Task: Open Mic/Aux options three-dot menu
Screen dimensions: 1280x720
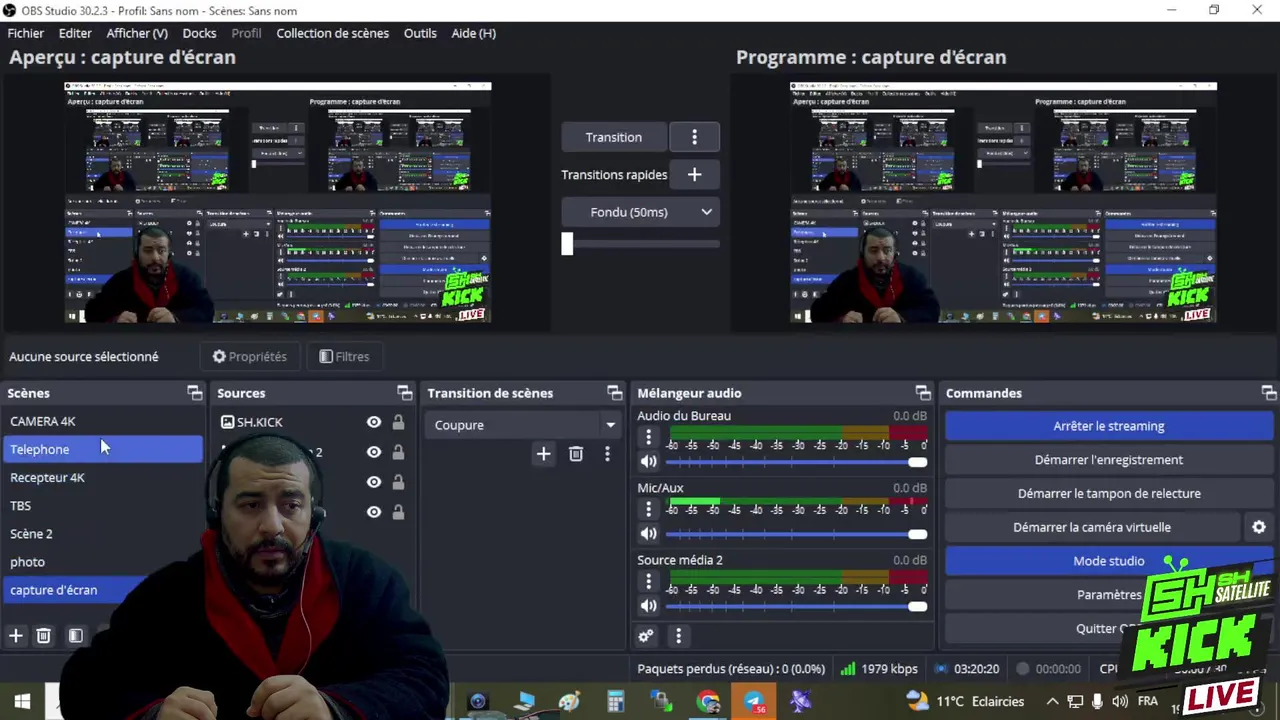Action: 648,509
